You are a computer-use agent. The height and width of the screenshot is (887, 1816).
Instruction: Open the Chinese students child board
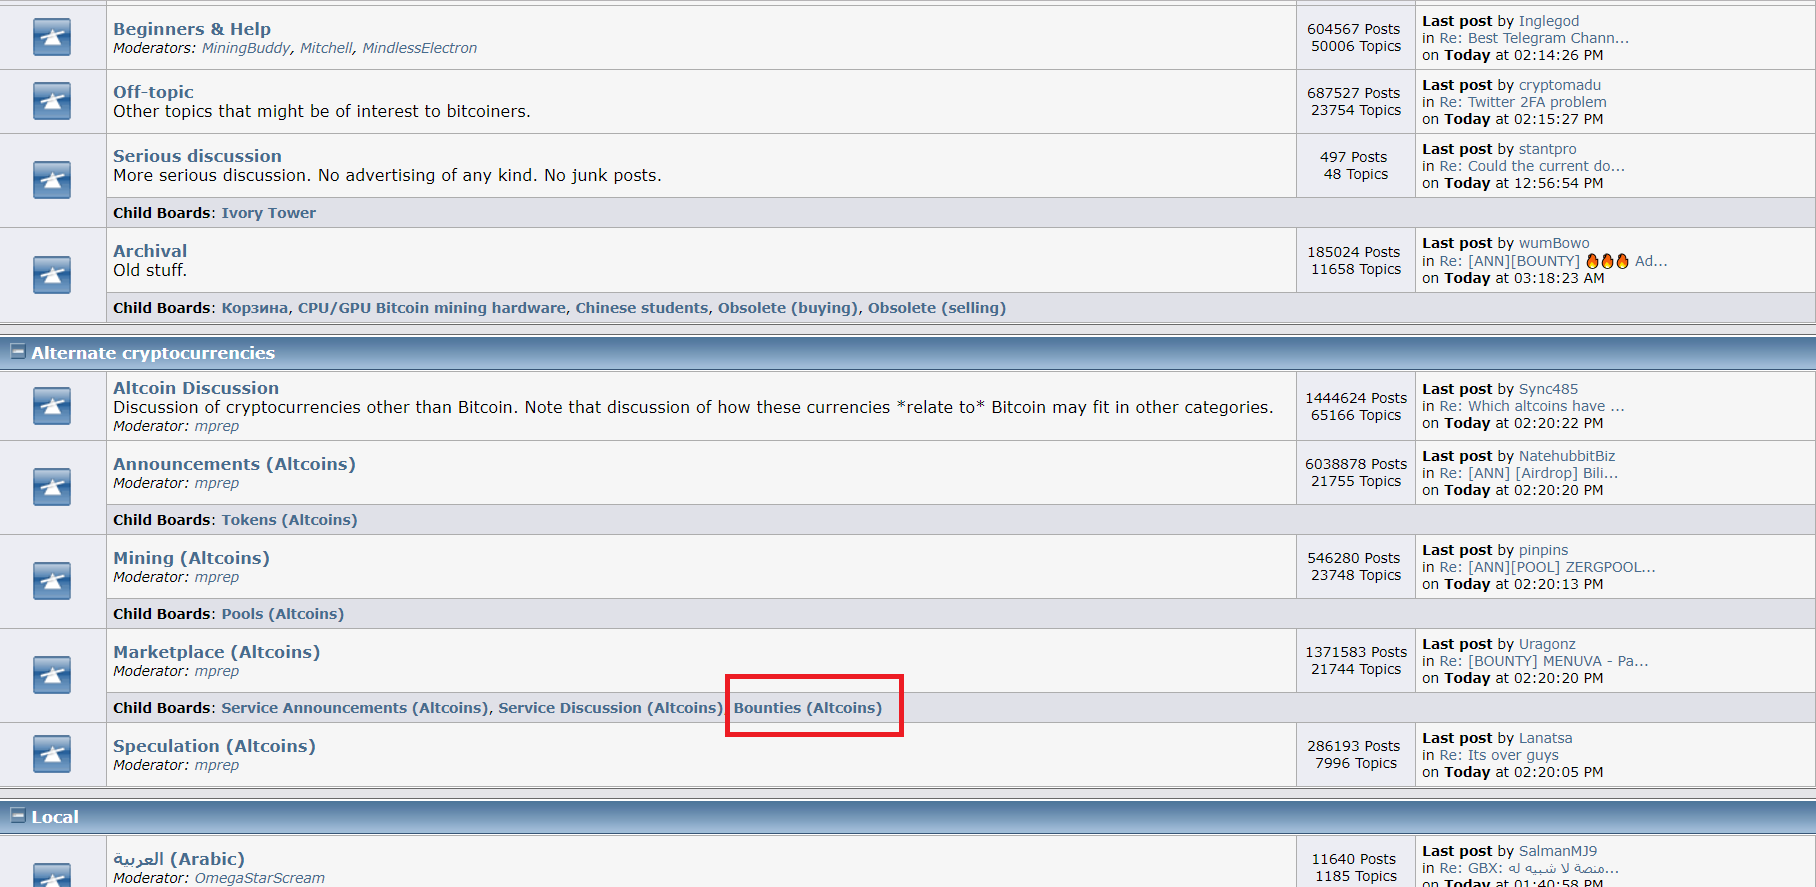coord(641,308)
